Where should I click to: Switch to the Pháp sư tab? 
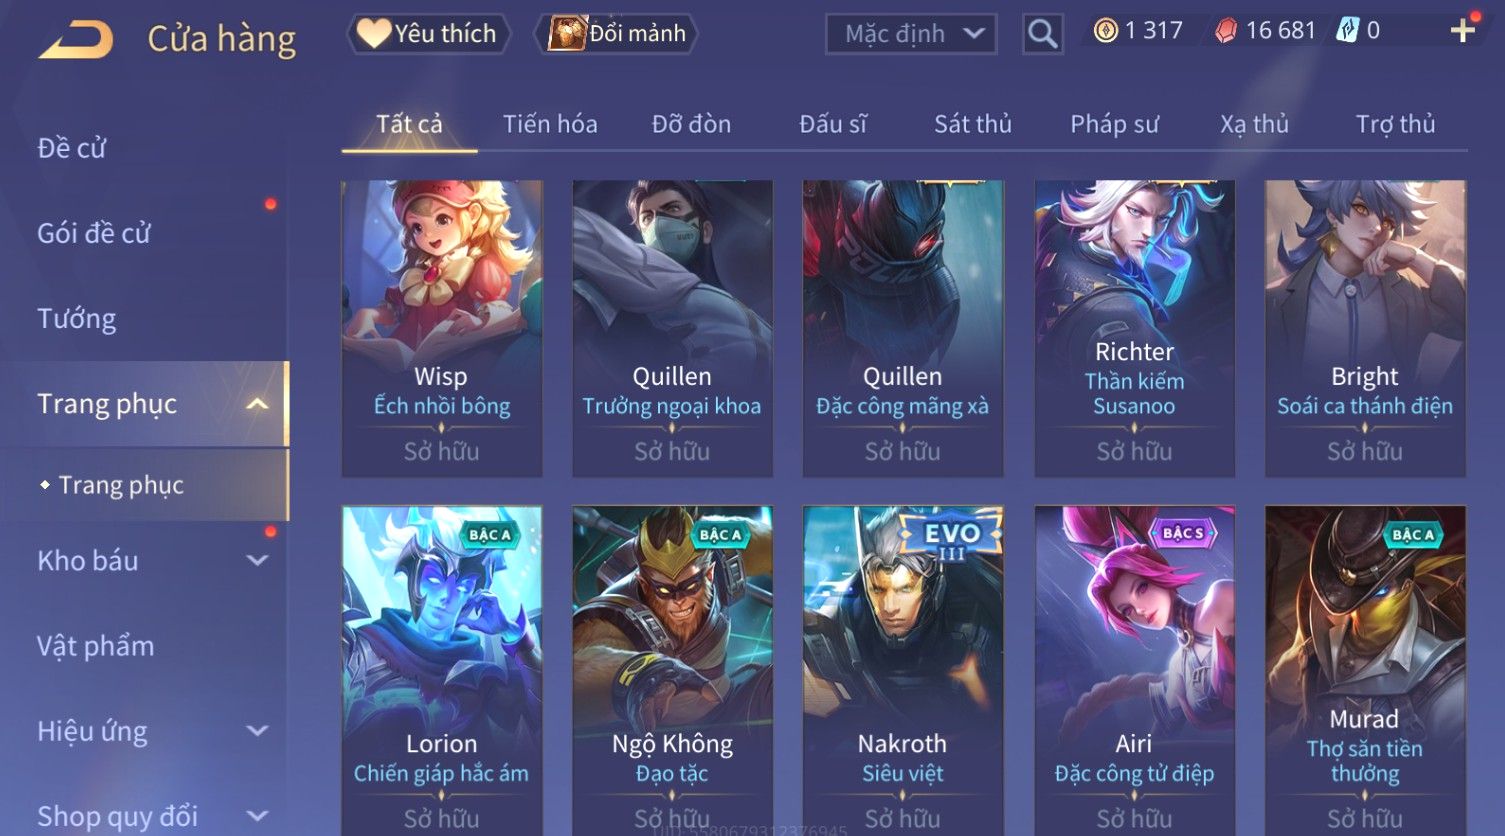coord(1114,124)
